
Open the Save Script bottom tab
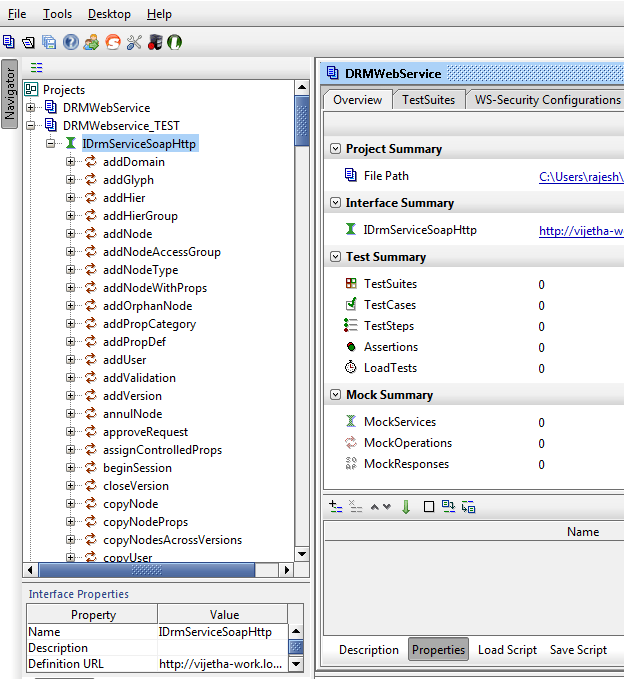(x=578, y=650)
